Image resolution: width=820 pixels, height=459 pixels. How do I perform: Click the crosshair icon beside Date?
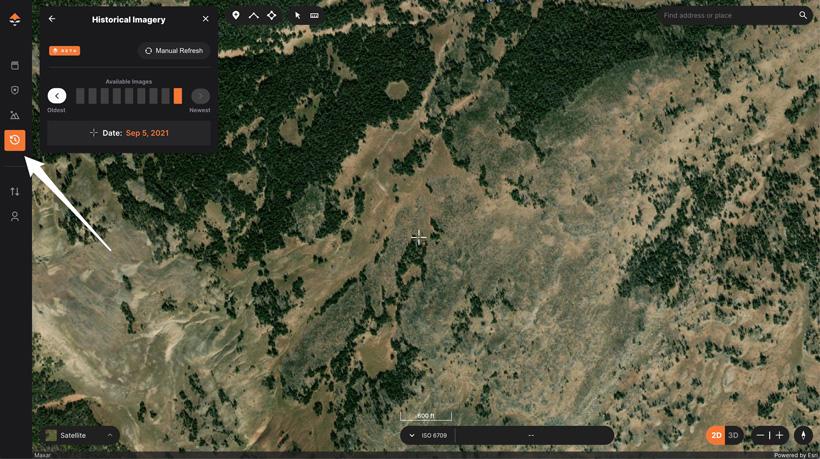click(94, 133)
